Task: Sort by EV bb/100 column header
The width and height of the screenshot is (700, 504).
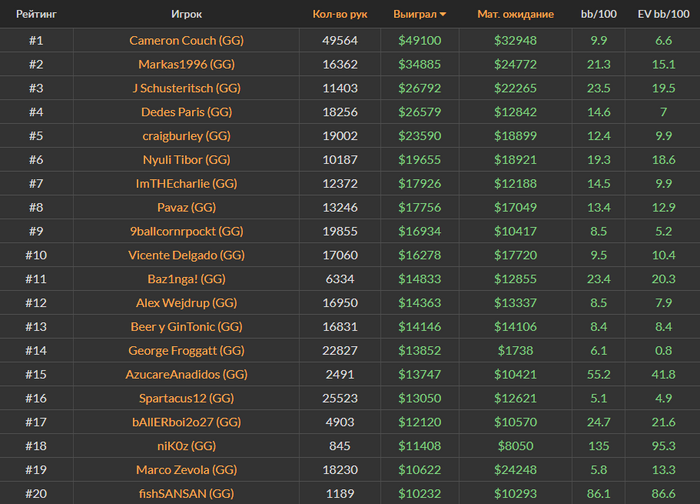Action: (x=662, y=15)
